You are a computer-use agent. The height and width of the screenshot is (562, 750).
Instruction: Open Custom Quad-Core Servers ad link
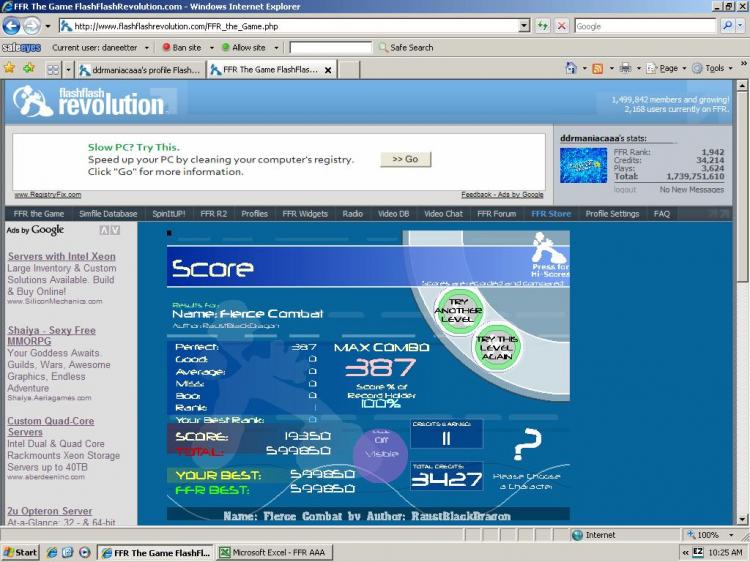pos(51,426)
